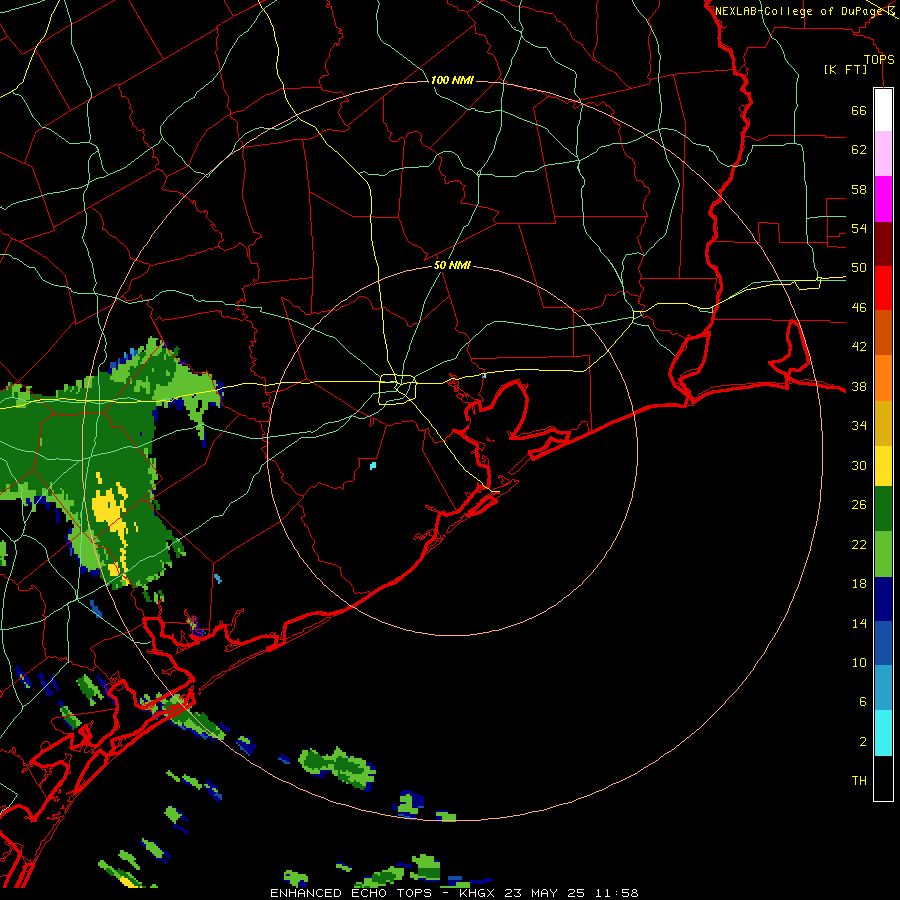Click the legend value "34"
This screenshot has height=900, width=900.
tap(859, 425)
